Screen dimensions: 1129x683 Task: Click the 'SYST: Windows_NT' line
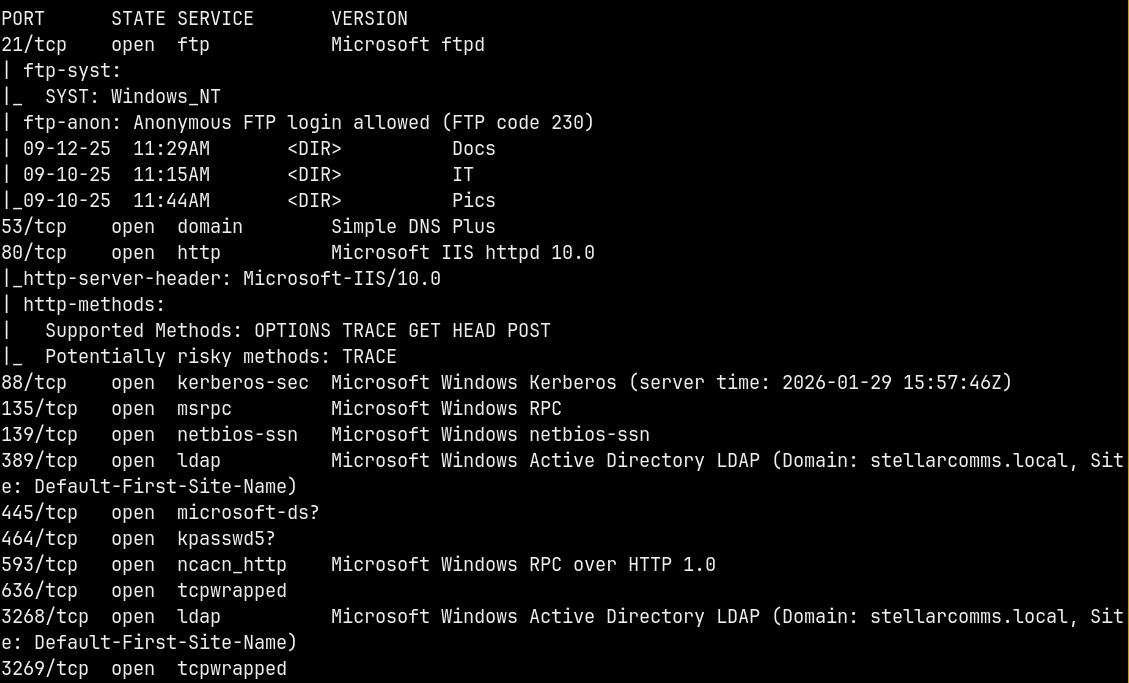click(132, 96)
